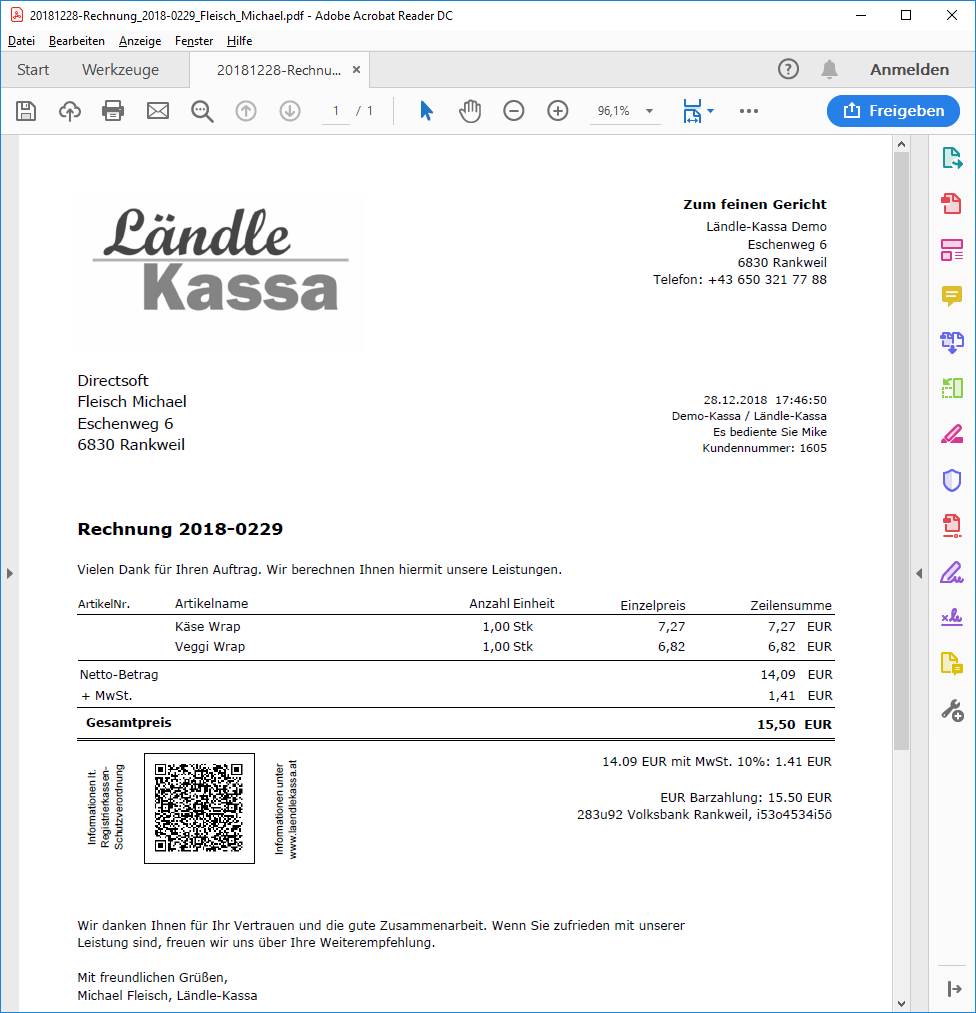
Task: Open the Anzeige menu
Action: coord(140,41)
